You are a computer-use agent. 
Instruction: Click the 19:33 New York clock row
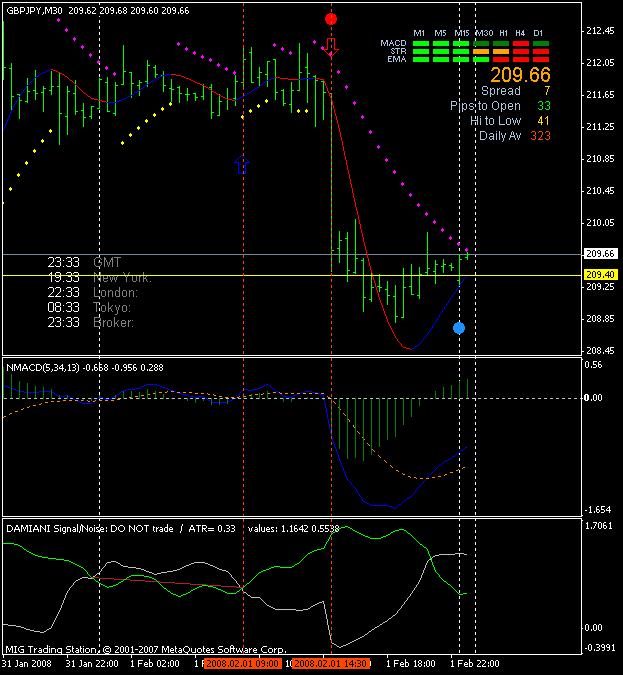[x=99, y=278]
